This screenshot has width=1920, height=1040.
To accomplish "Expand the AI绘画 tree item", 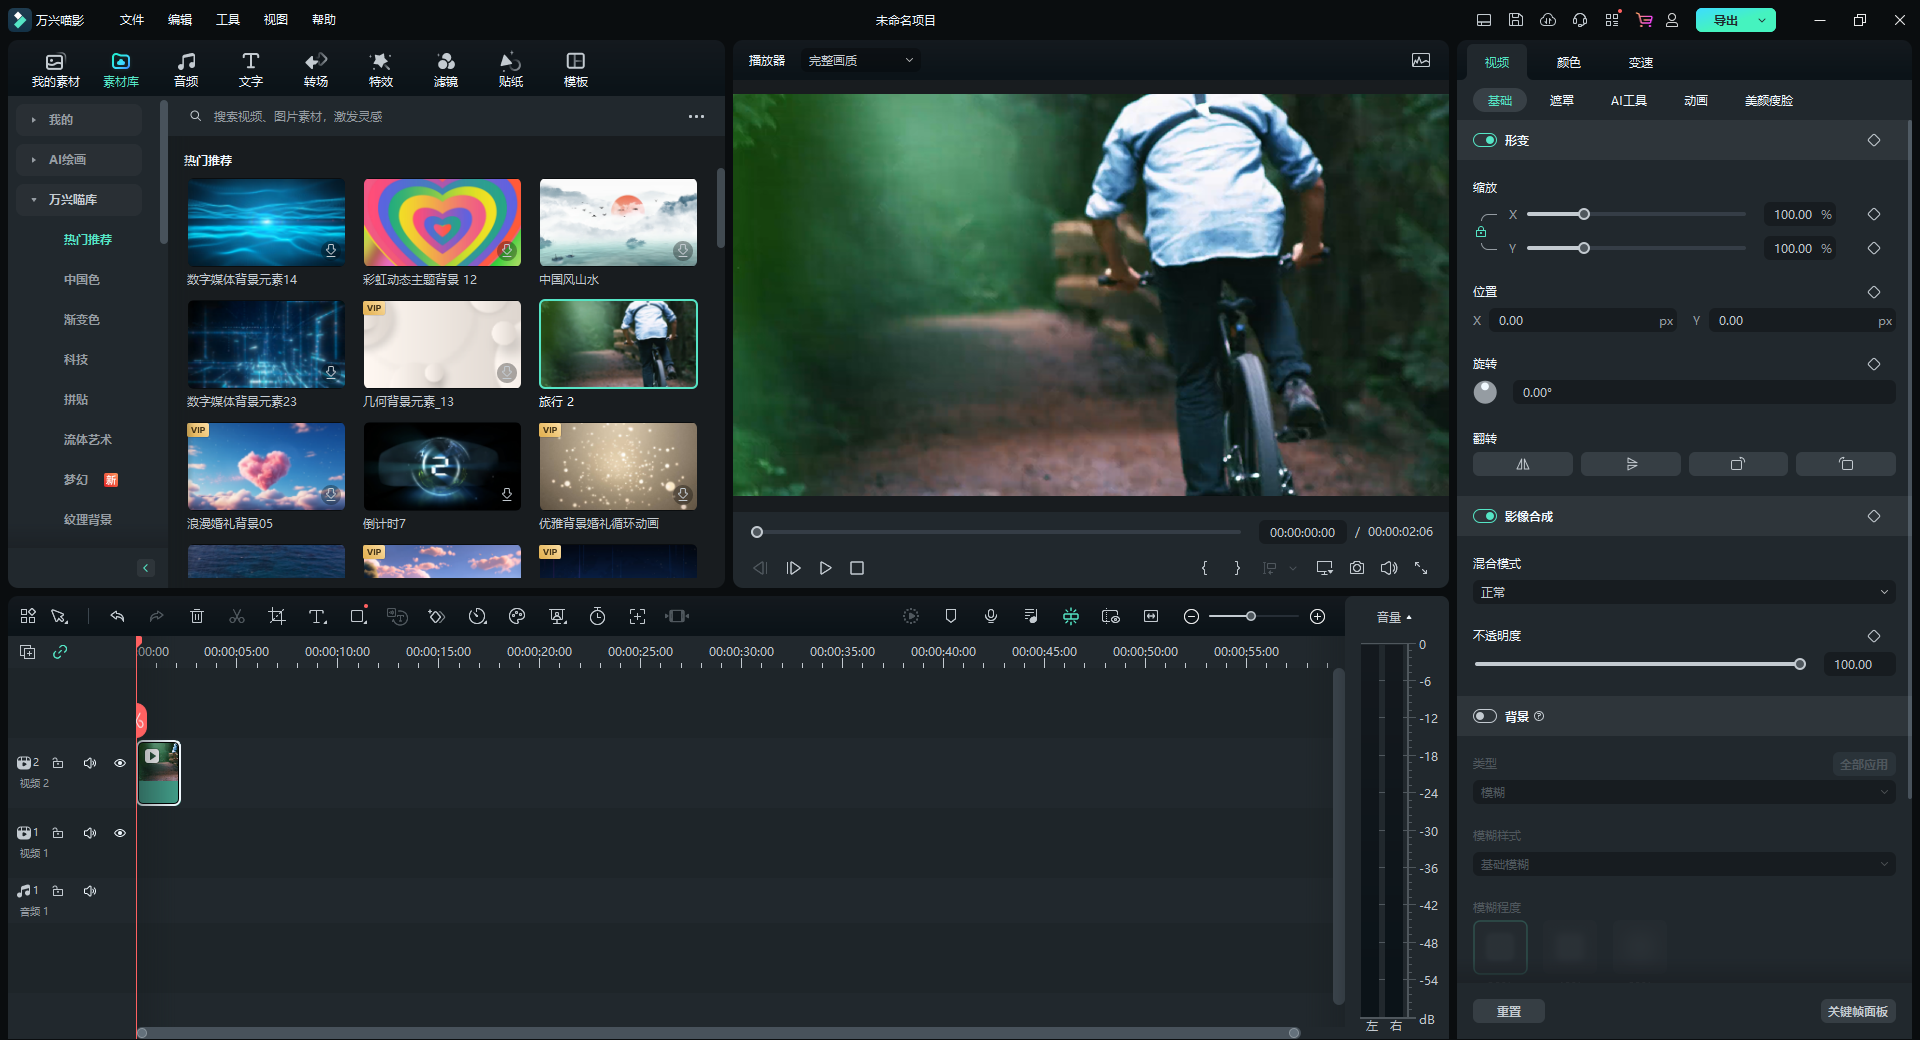I will (x=34, y=160).
